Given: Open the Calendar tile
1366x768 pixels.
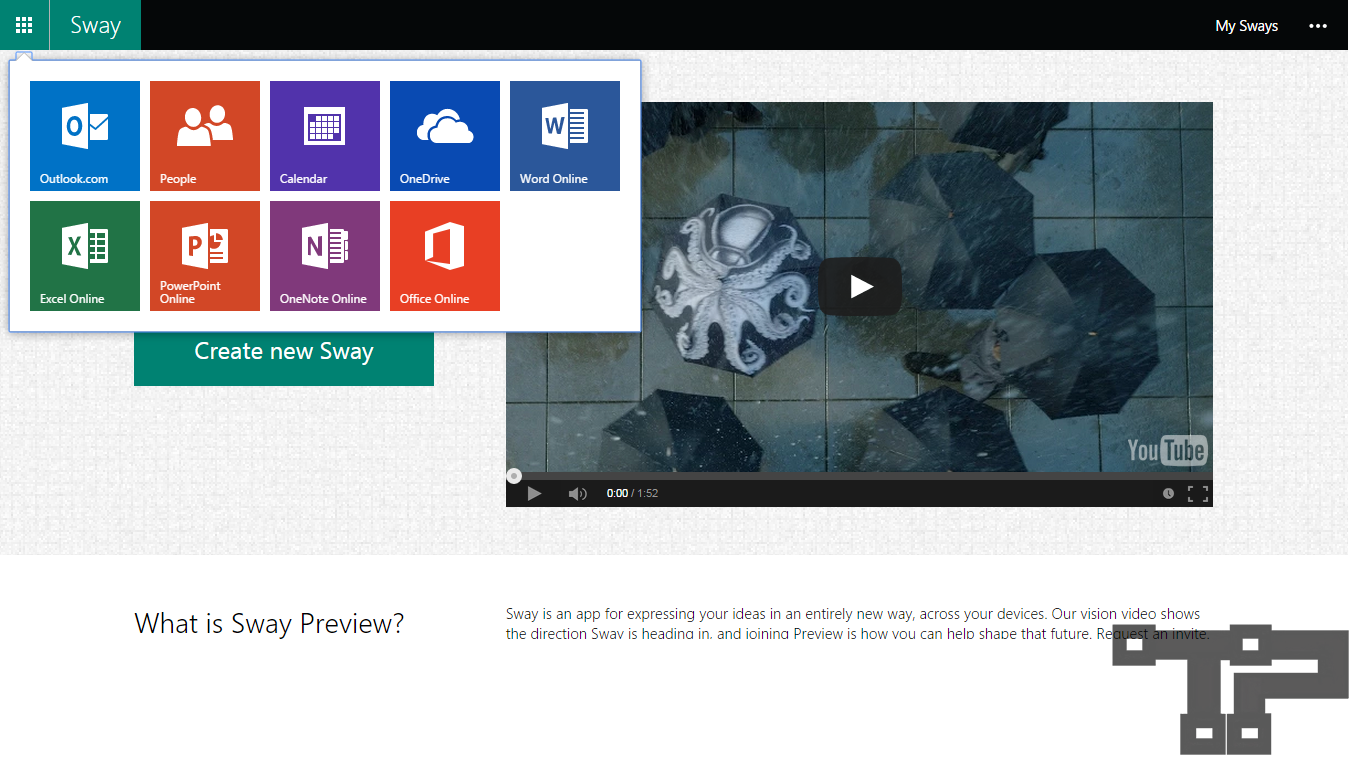Looking at the screenshot, I should pos(325,136).
